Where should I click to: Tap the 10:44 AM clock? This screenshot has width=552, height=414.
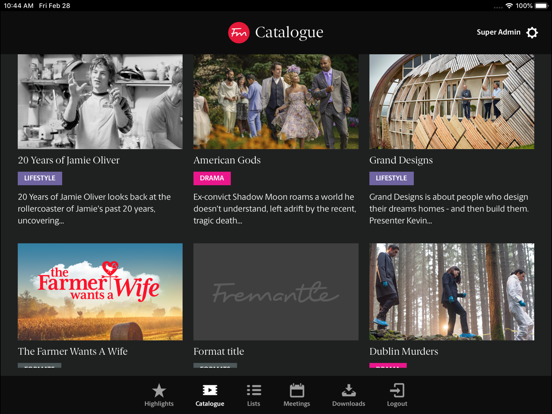point(18,6)
